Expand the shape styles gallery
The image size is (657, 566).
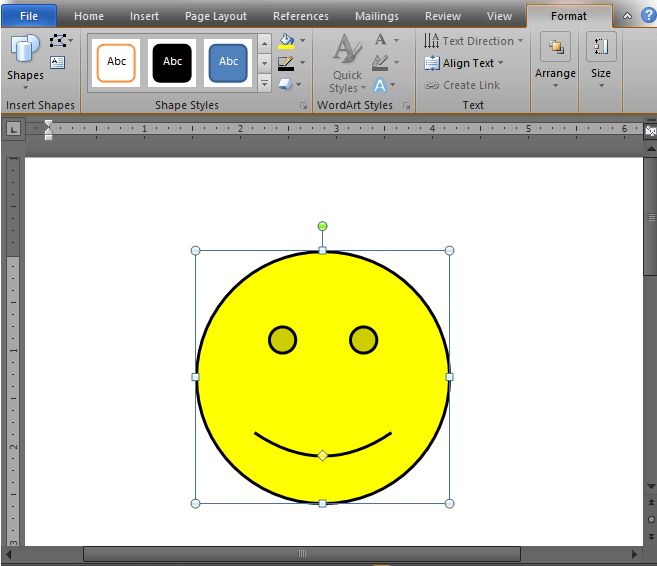pyautogui.click(x=264, y=84)
